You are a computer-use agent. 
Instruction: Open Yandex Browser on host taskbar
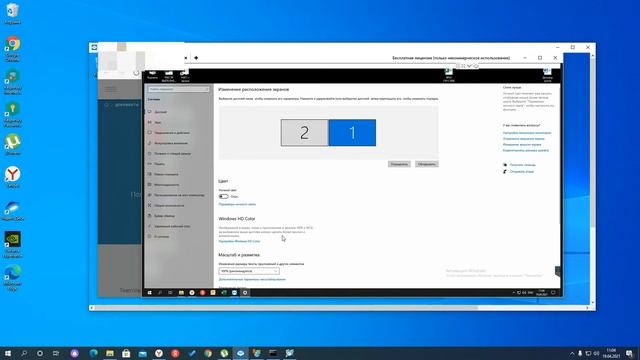click(x=159, y=353)
